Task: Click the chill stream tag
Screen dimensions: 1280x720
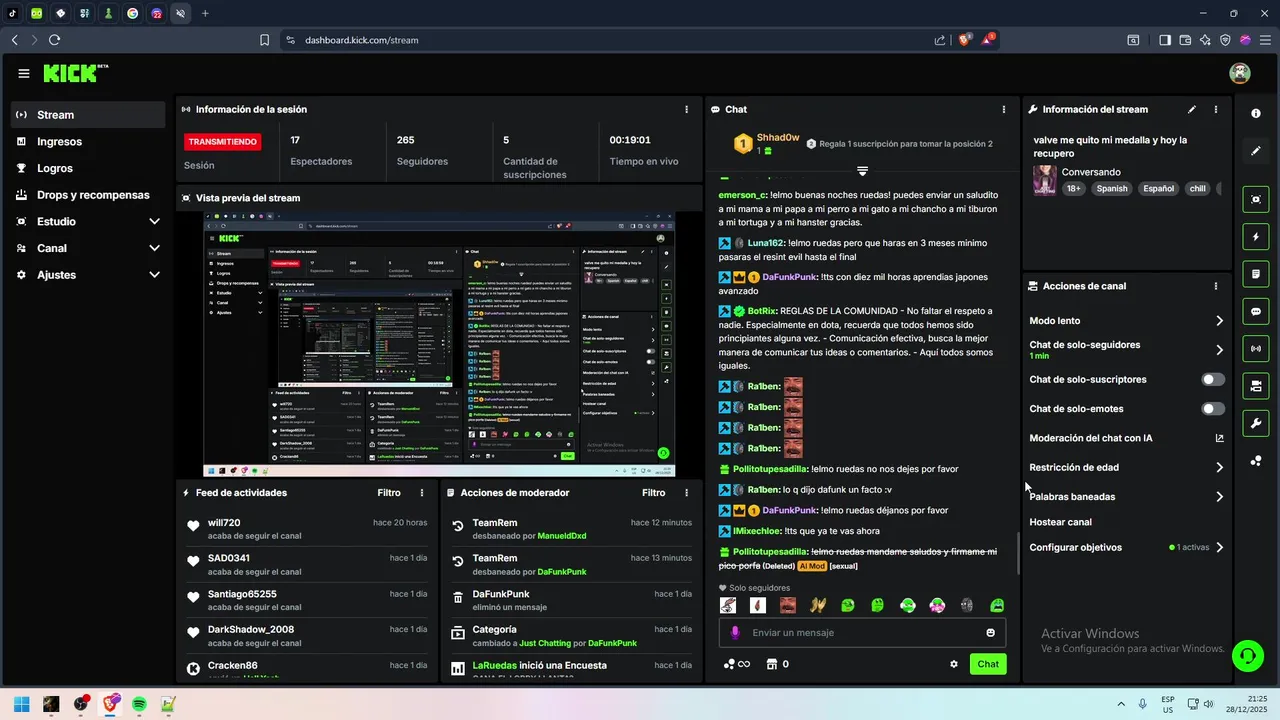Action: pyautogui.click(x=1197, y=189)
